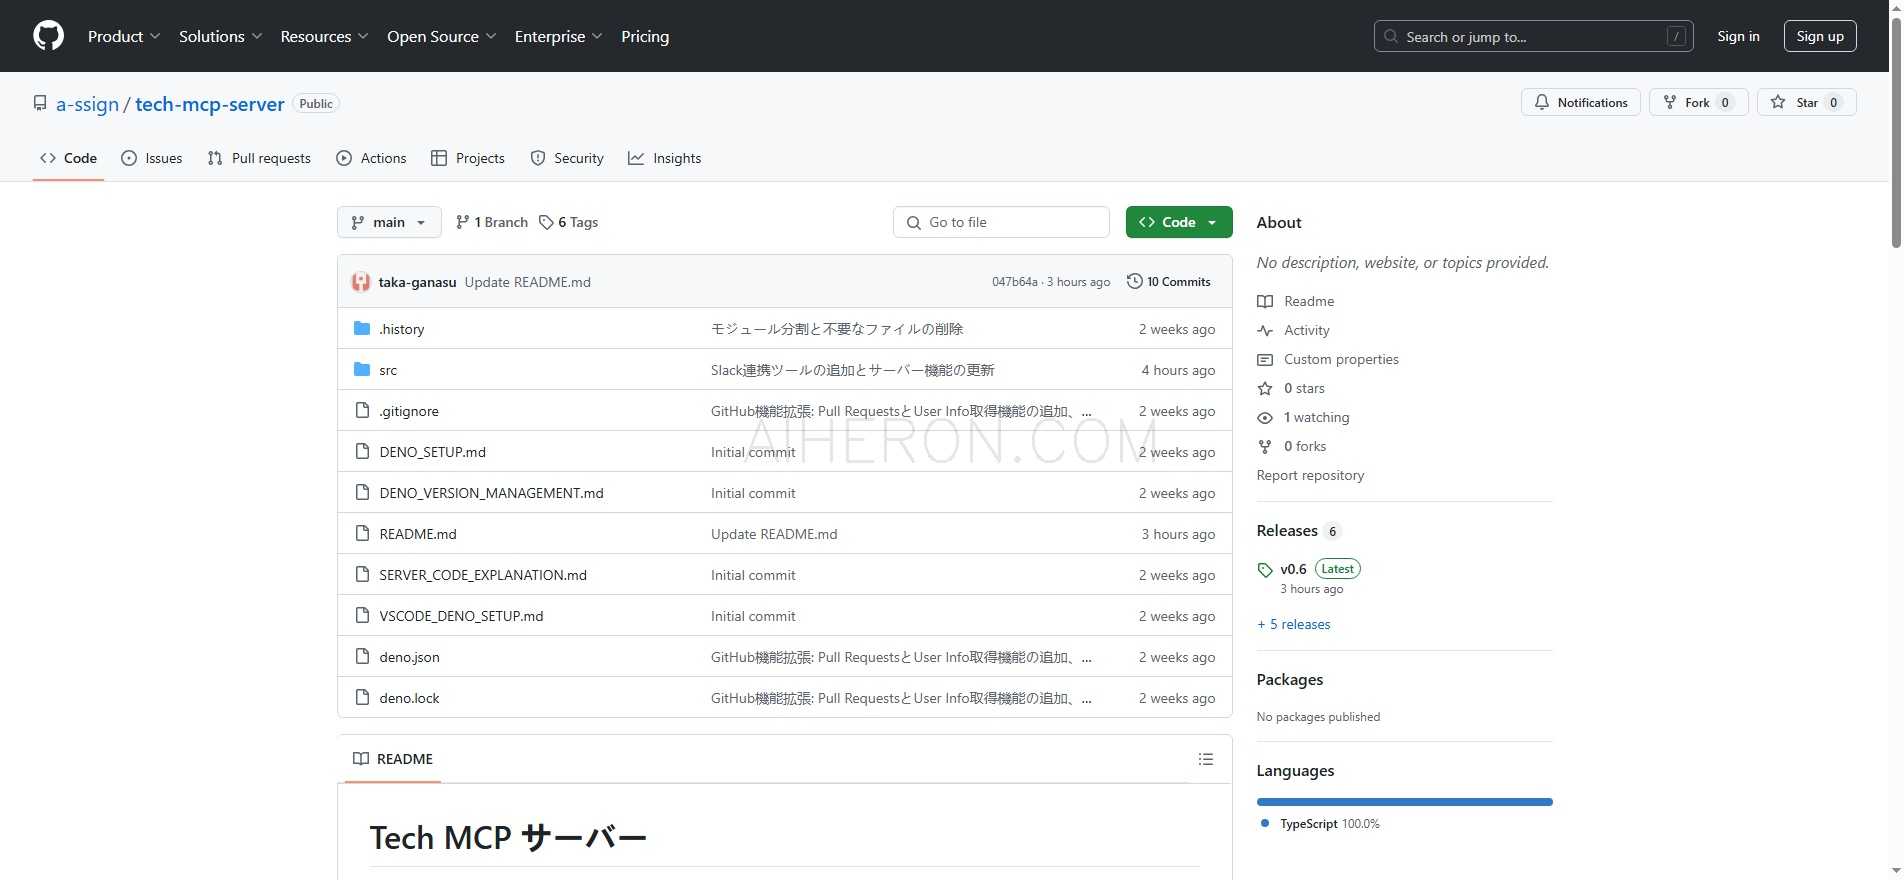Click the Activity pulse icon
This screenshot has height=880, width=1904.
click(1265, 331)
